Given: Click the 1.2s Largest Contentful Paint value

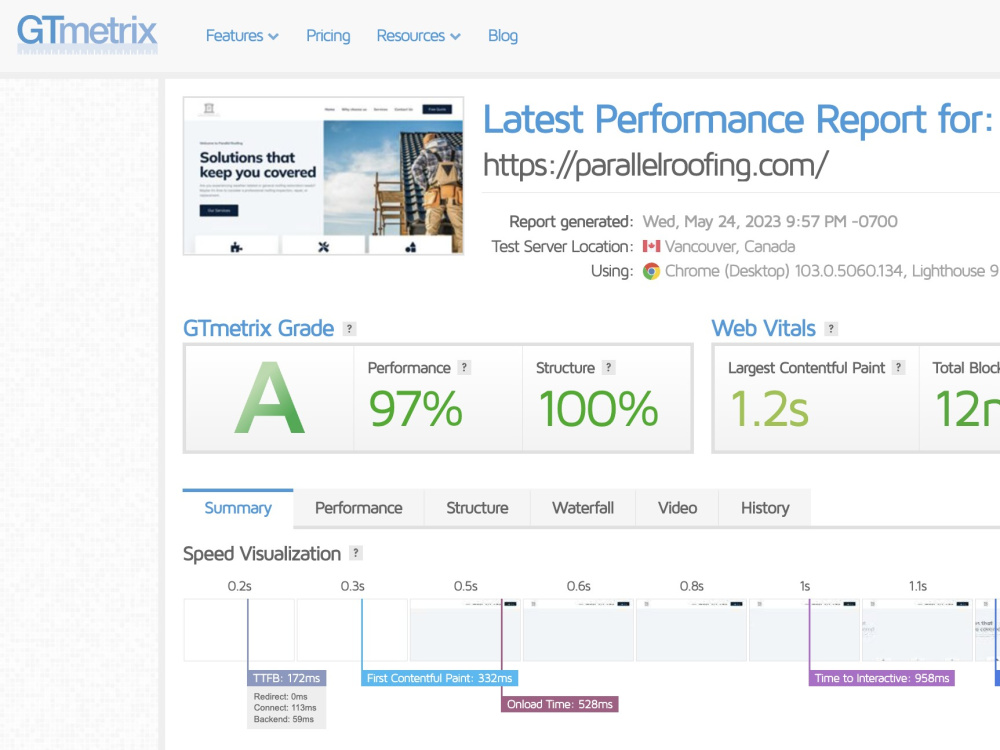Looking at the screenshot, I should pyautogui.click(x=769, y=409).
